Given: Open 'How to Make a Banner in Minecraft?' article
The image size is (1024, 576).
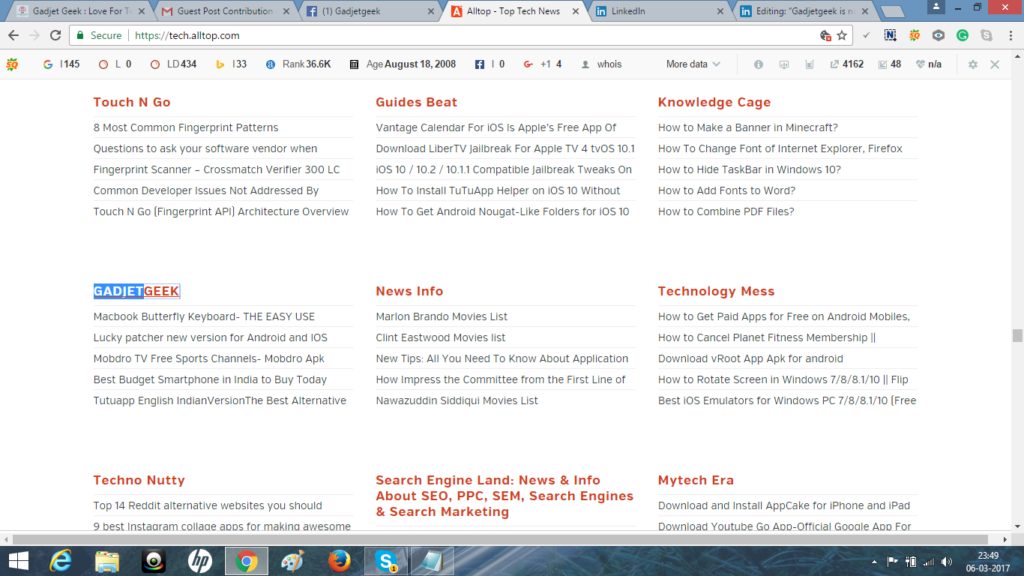Looking at the screenshot, I should pyautogui.click(x=748, y=127).
